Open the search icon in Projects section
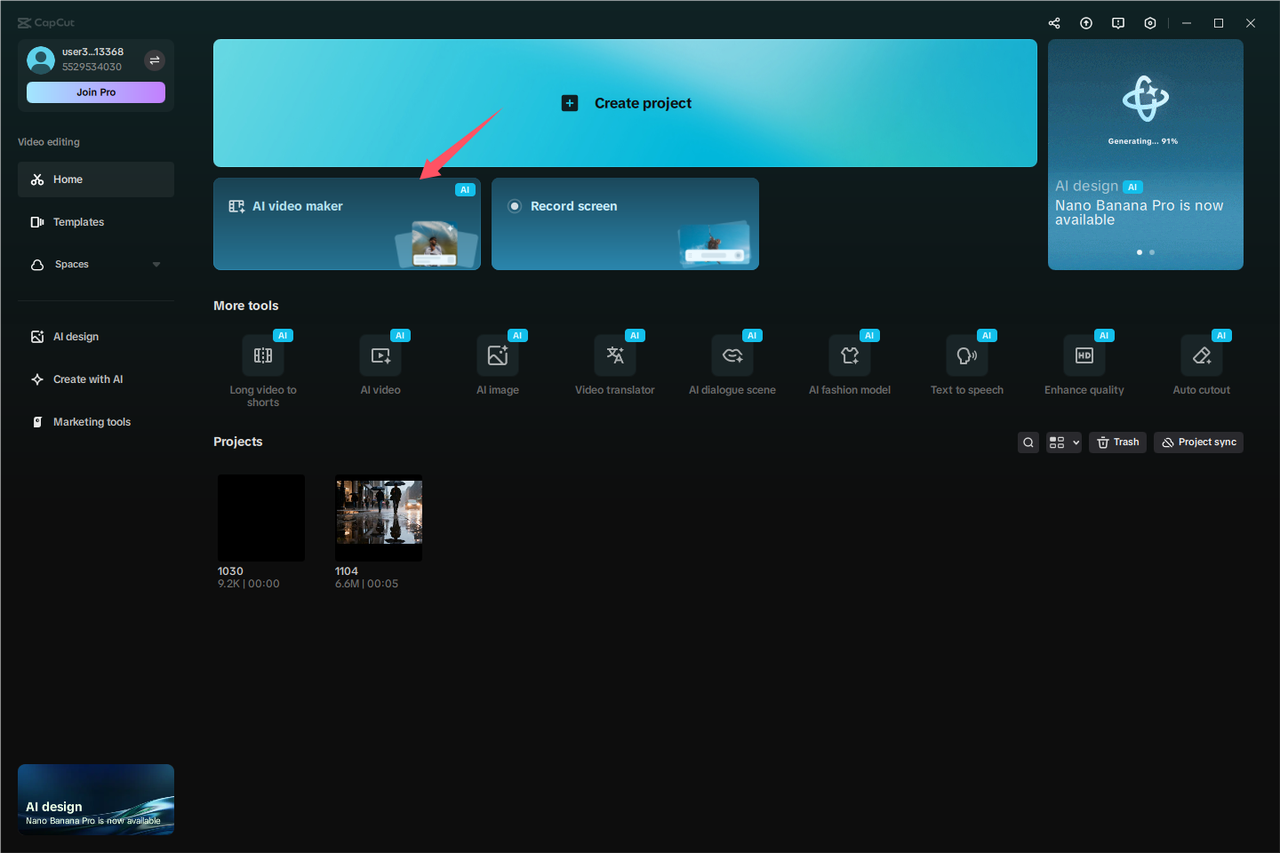The width and height of the screenshot is (1280, 853). point(1028,442)
